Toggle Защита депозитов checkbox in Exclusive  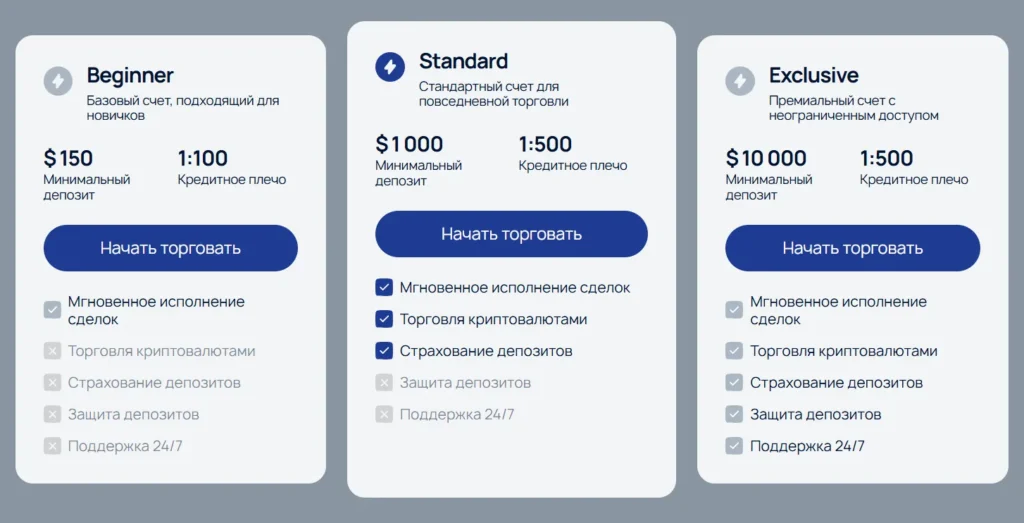tap(734, 414)
